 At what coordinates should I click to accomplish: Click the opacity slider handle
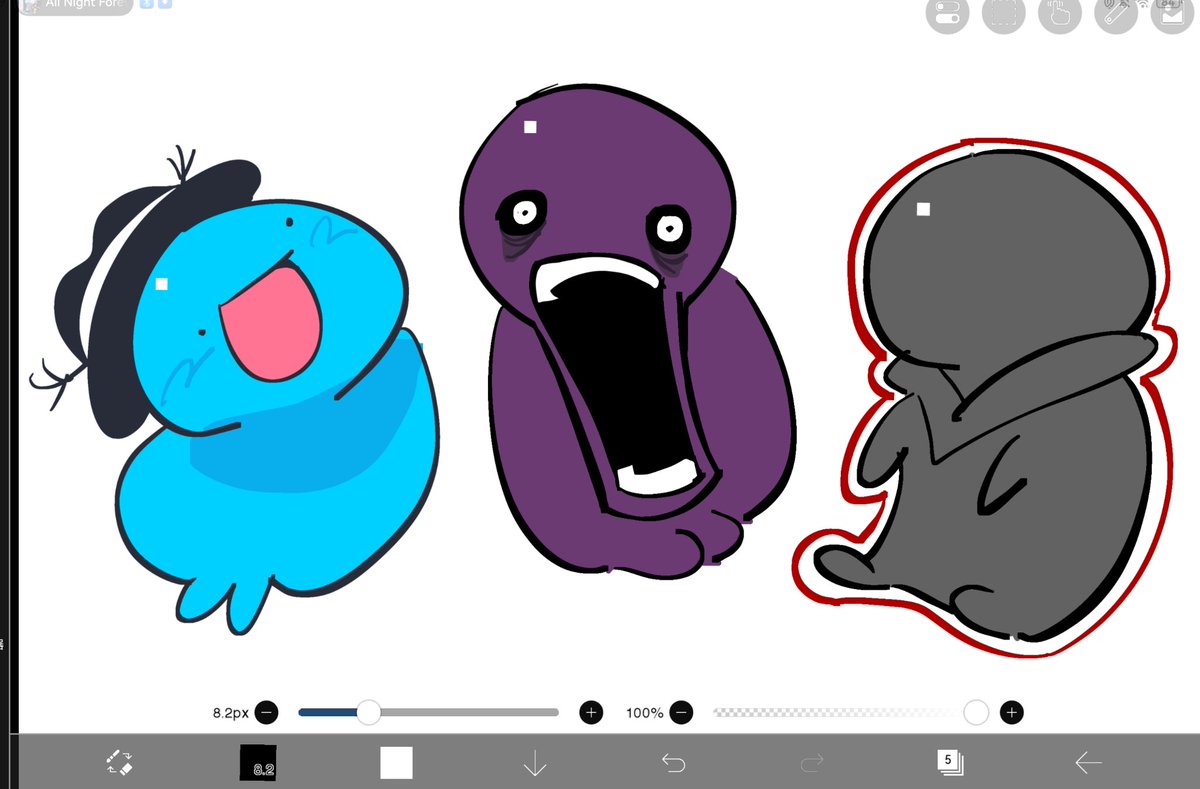tap(976, 712)
